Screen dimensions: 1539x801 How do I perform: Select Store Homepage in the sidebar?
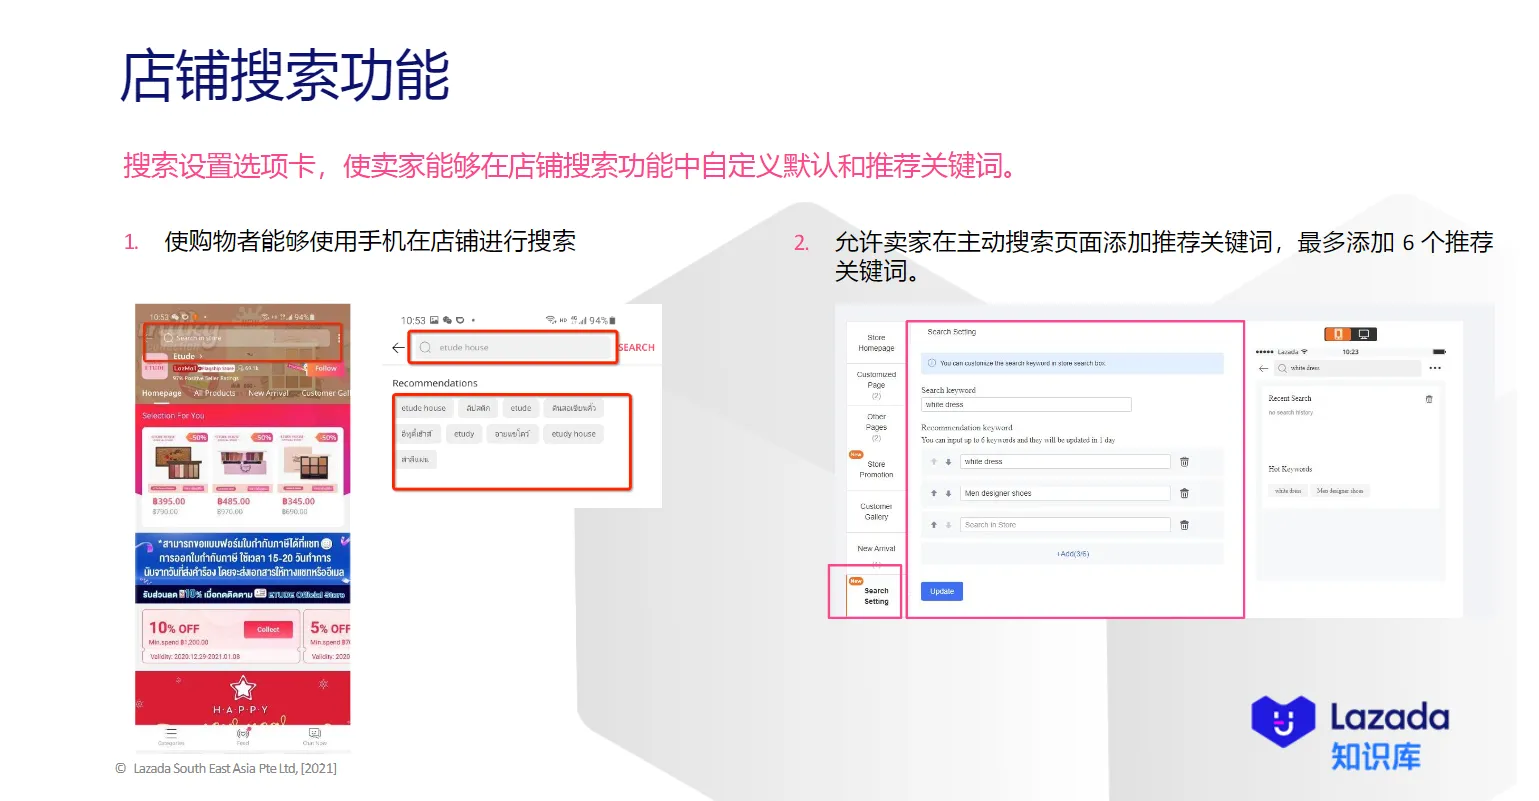tap(875, 340)
